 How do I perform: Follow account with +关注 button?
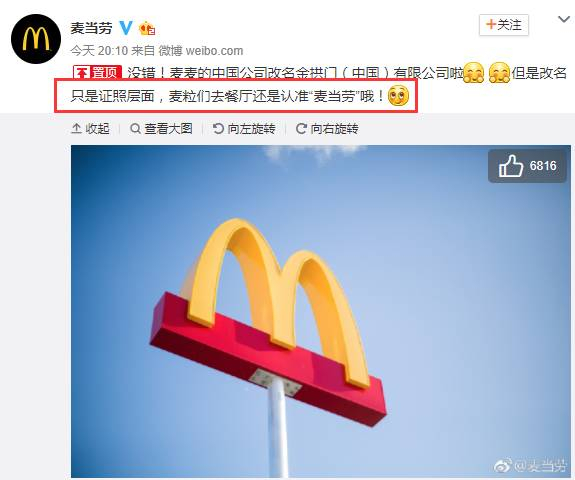pyautogui.click(x=503, y=25)
